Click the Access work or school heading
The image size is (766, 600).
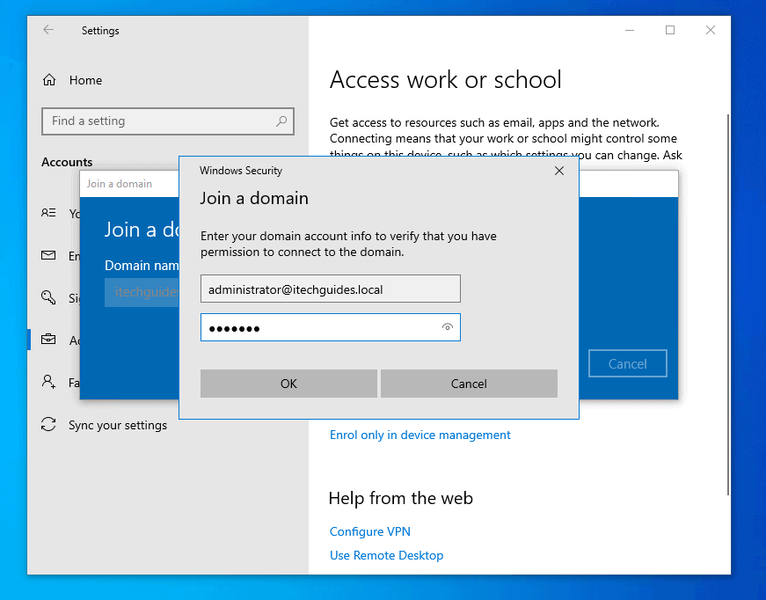(x=446, y=80)
